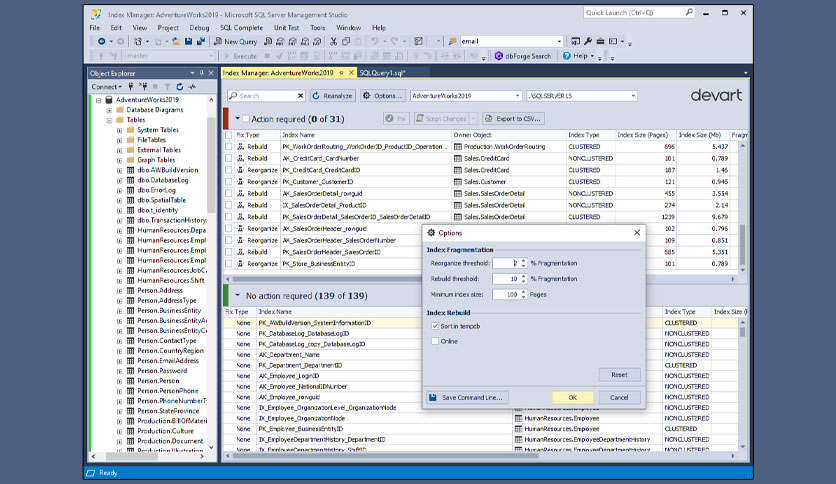The width and height of the screenshot is (836, 484).
Task: Click the Disconnect icon in Object Explorer
Action: (143, 86)
